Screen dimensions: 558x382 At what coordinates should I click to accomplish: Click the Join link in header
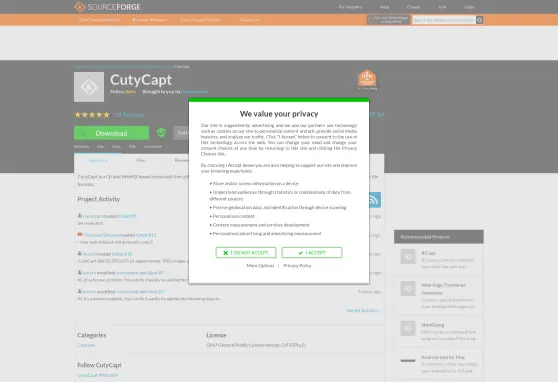pos(442,7)
